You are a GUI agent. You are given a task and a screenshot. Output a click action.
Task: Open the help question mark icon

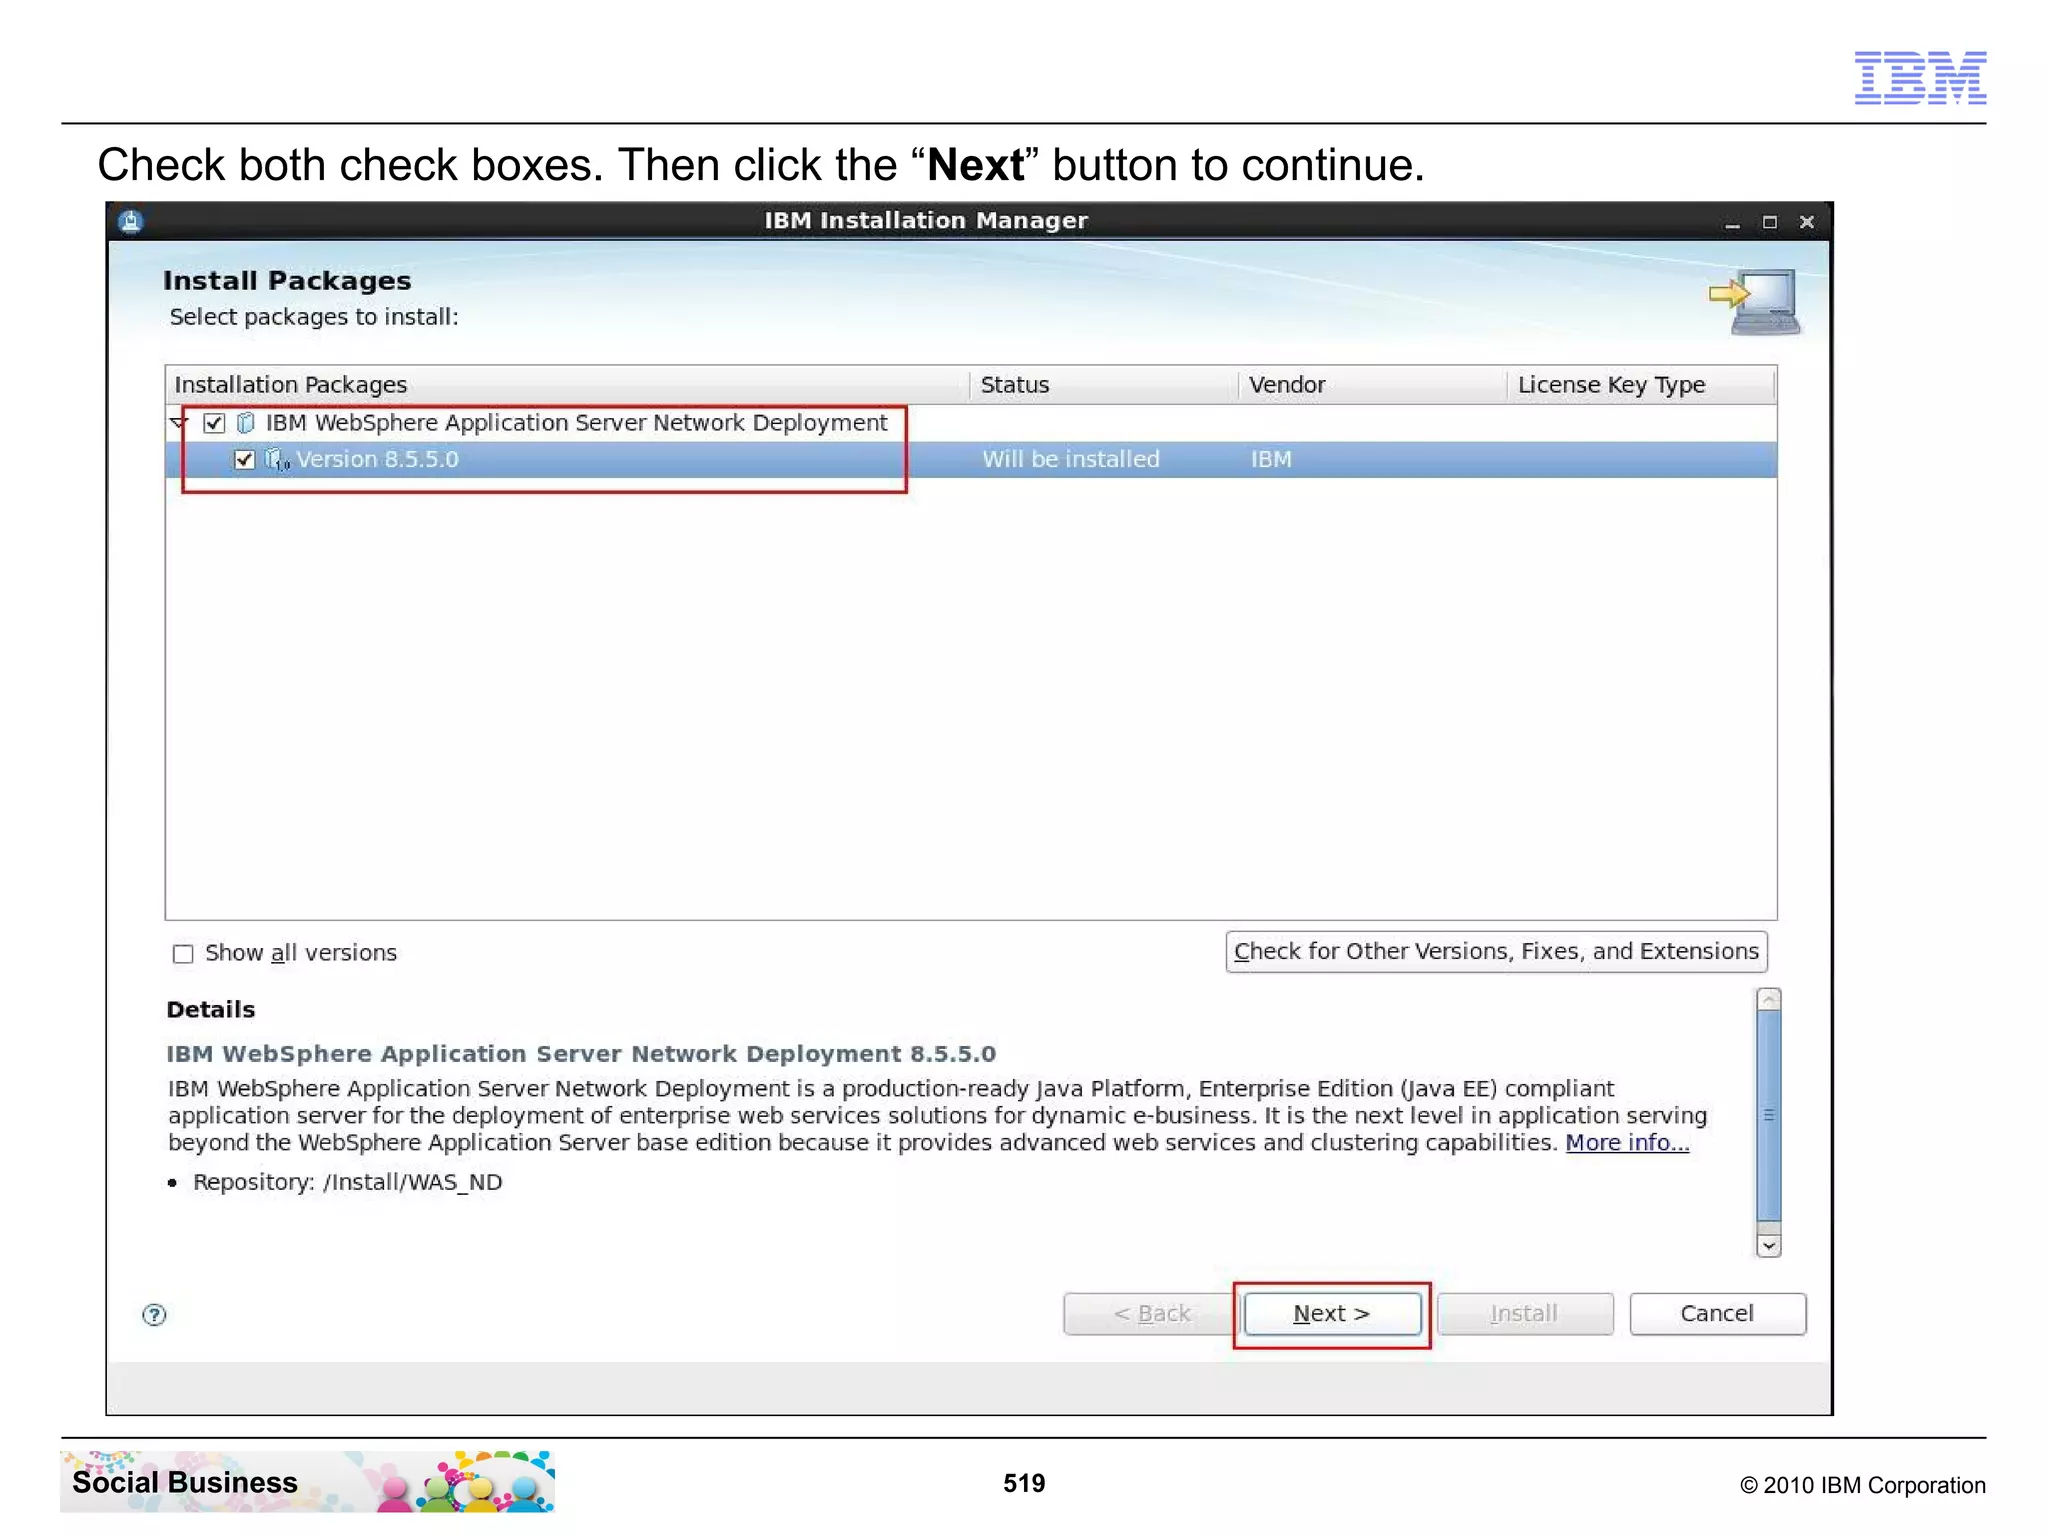coord(154,1314)
